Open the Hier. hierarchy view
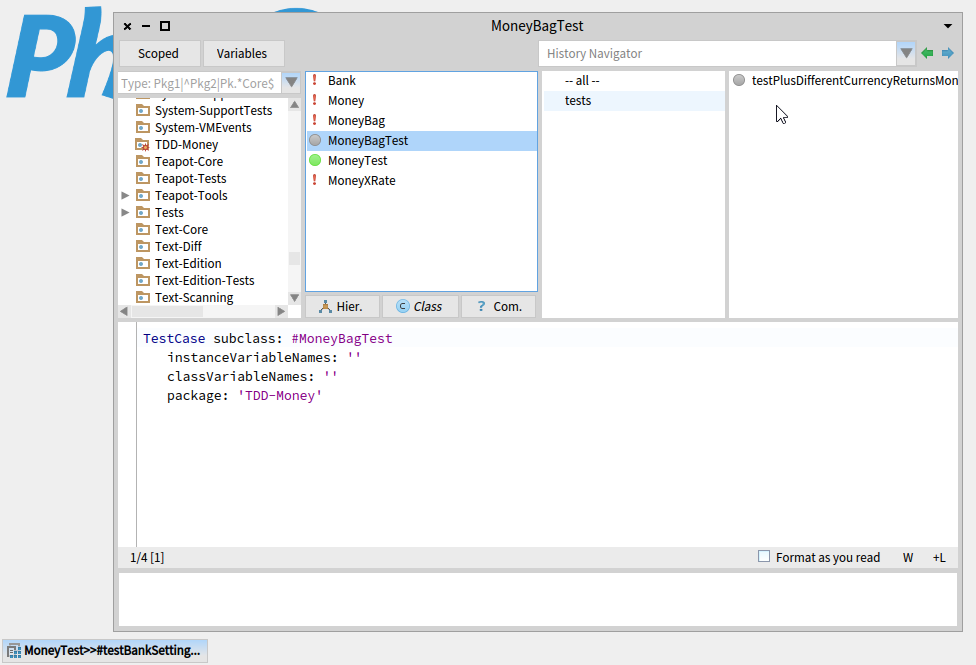Viewport: 976px width, 665px height. (342, 306)
